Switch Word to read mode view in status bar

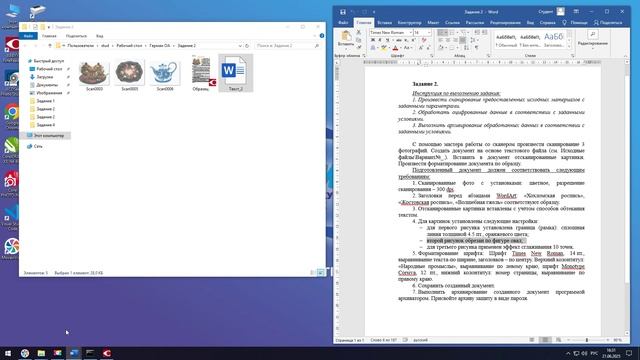pos(532,340)
